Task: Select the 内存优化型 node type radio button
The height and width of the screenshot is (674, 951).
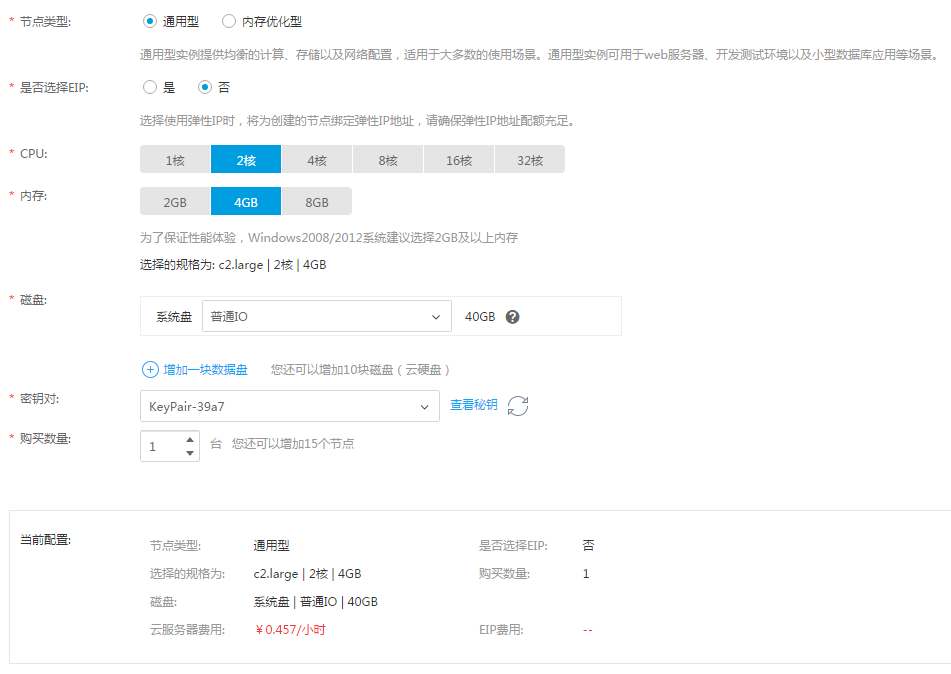Action: pos(229,21)
